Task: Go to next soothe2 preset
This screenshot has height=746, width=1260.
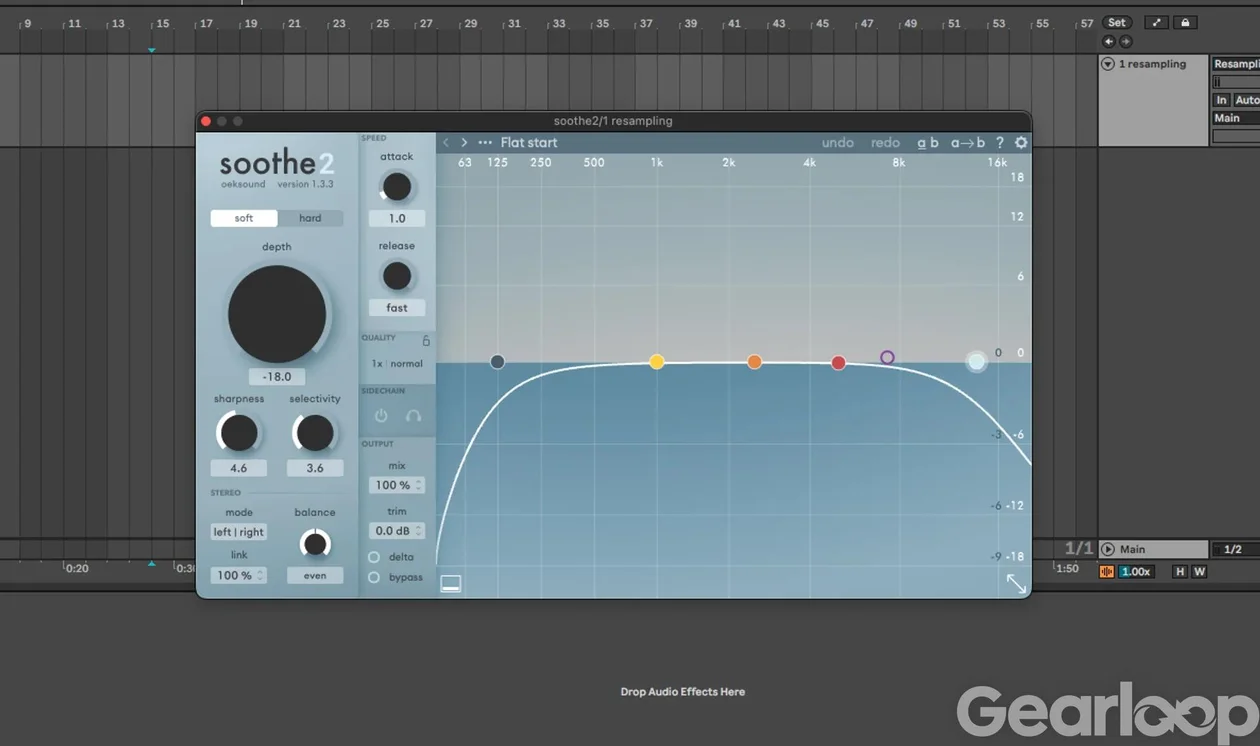Action: pos(464,143)
